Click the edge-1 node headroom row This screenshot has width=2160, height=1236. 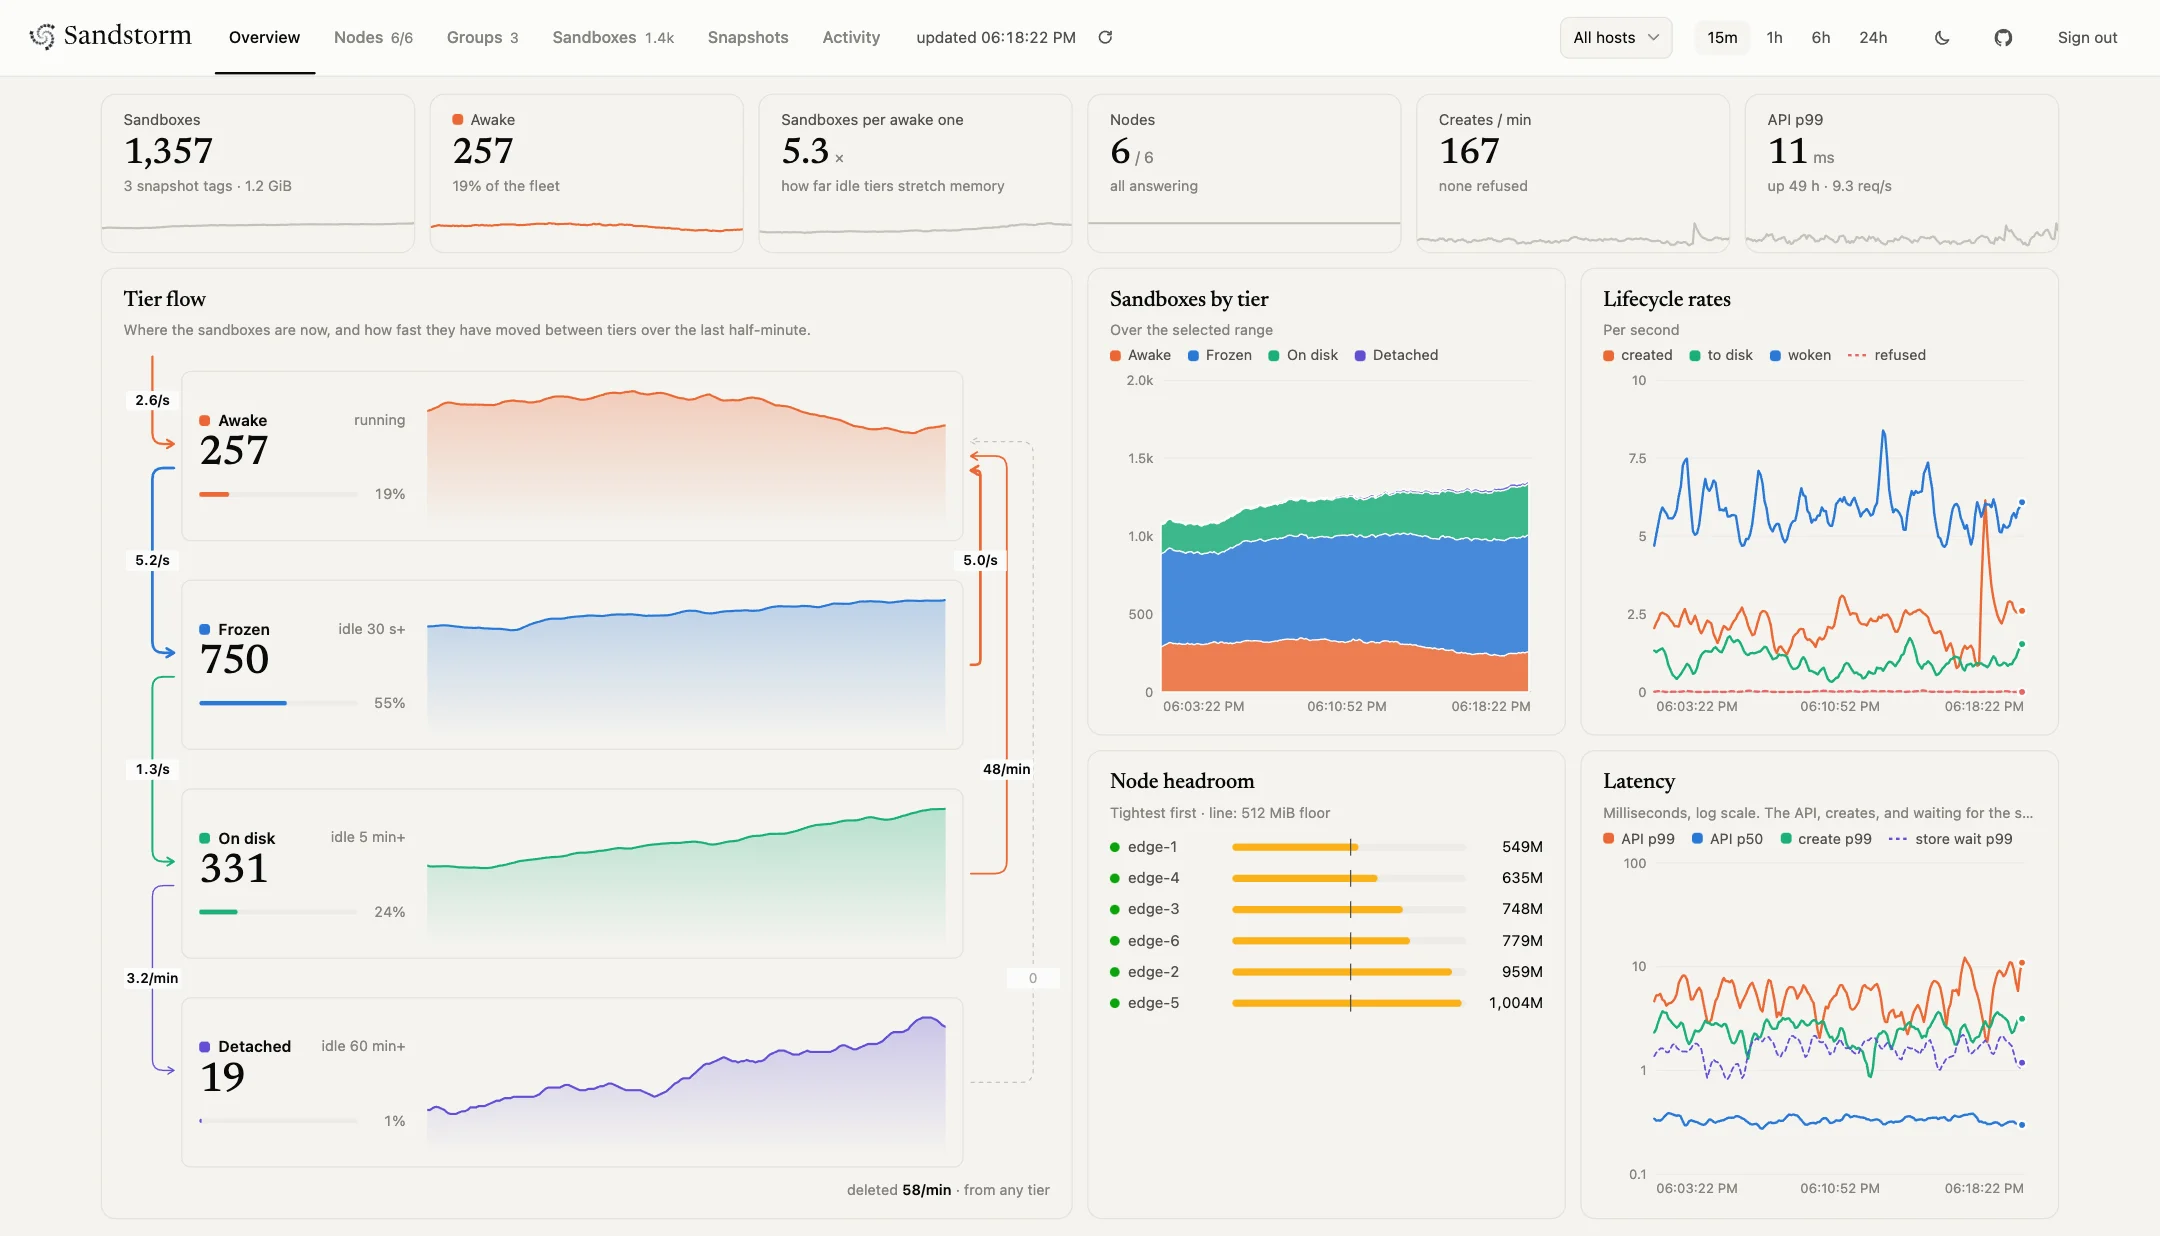click(1326, 847)
